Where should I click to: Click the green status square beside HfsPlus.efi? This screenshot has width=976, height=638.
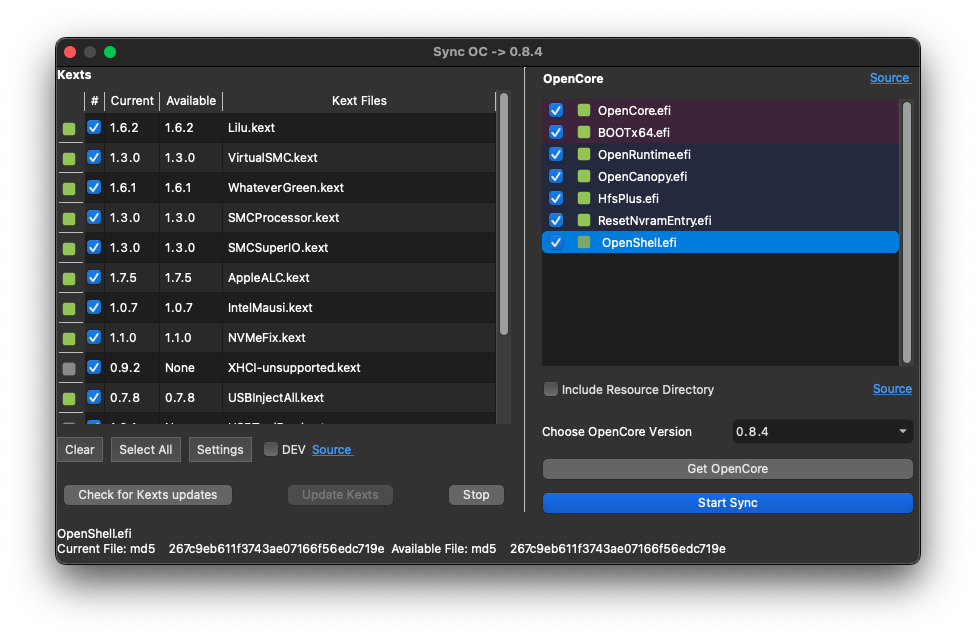584,198
